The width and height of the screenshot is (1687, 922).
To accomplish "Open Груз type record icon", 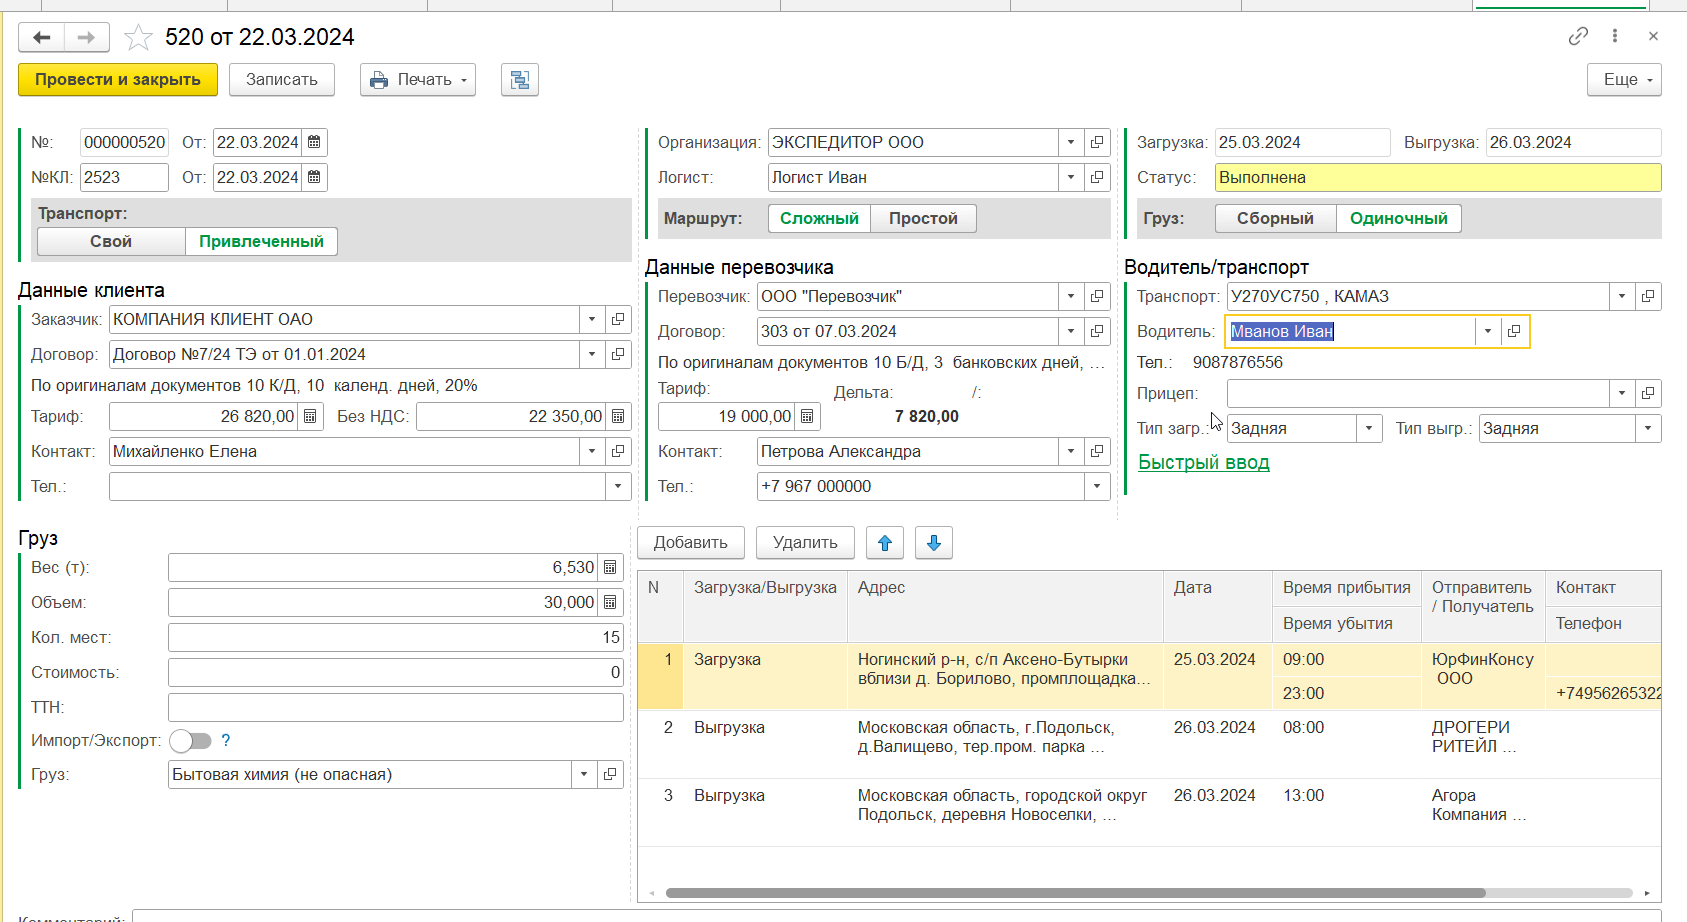I will [610, 774].
